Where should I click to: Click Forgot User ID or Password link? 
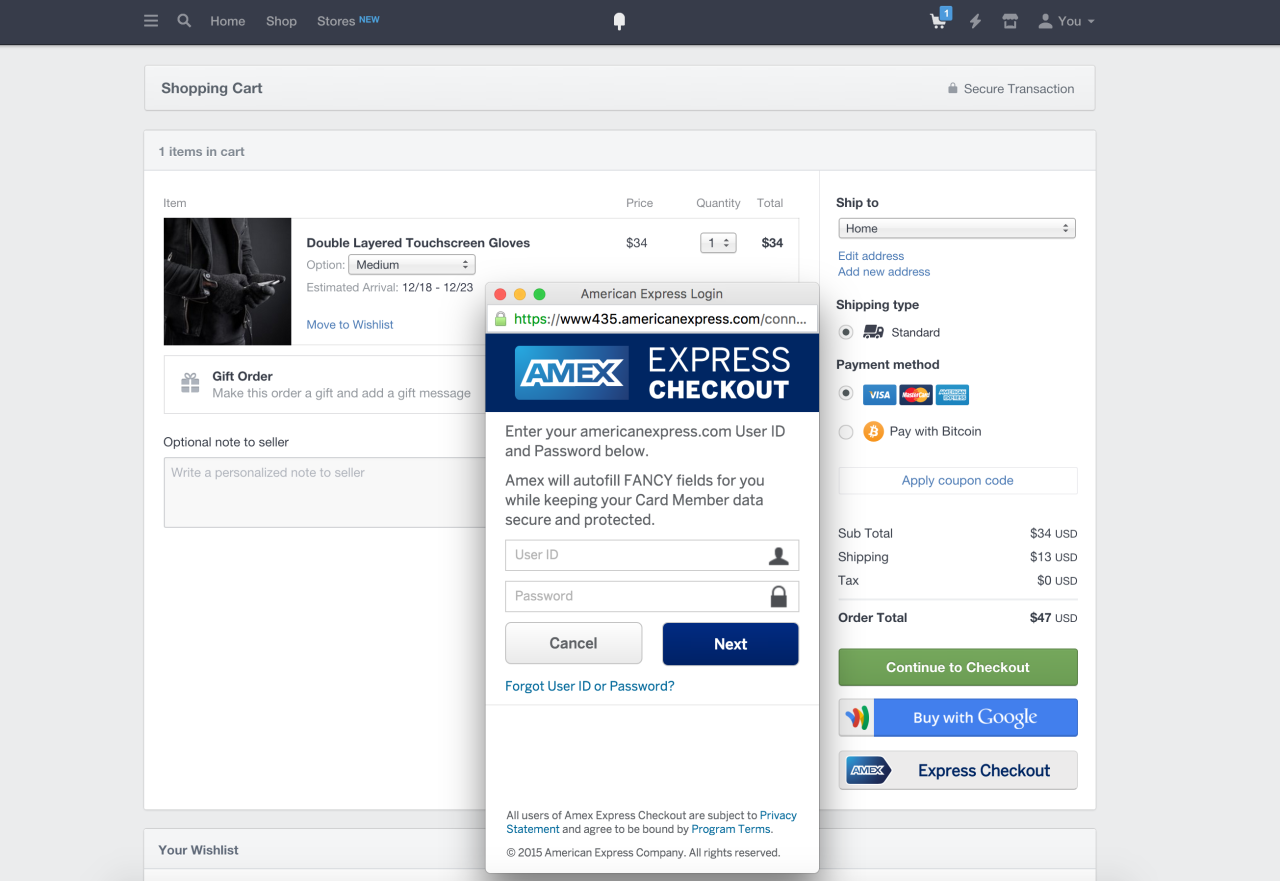[590, 686]
